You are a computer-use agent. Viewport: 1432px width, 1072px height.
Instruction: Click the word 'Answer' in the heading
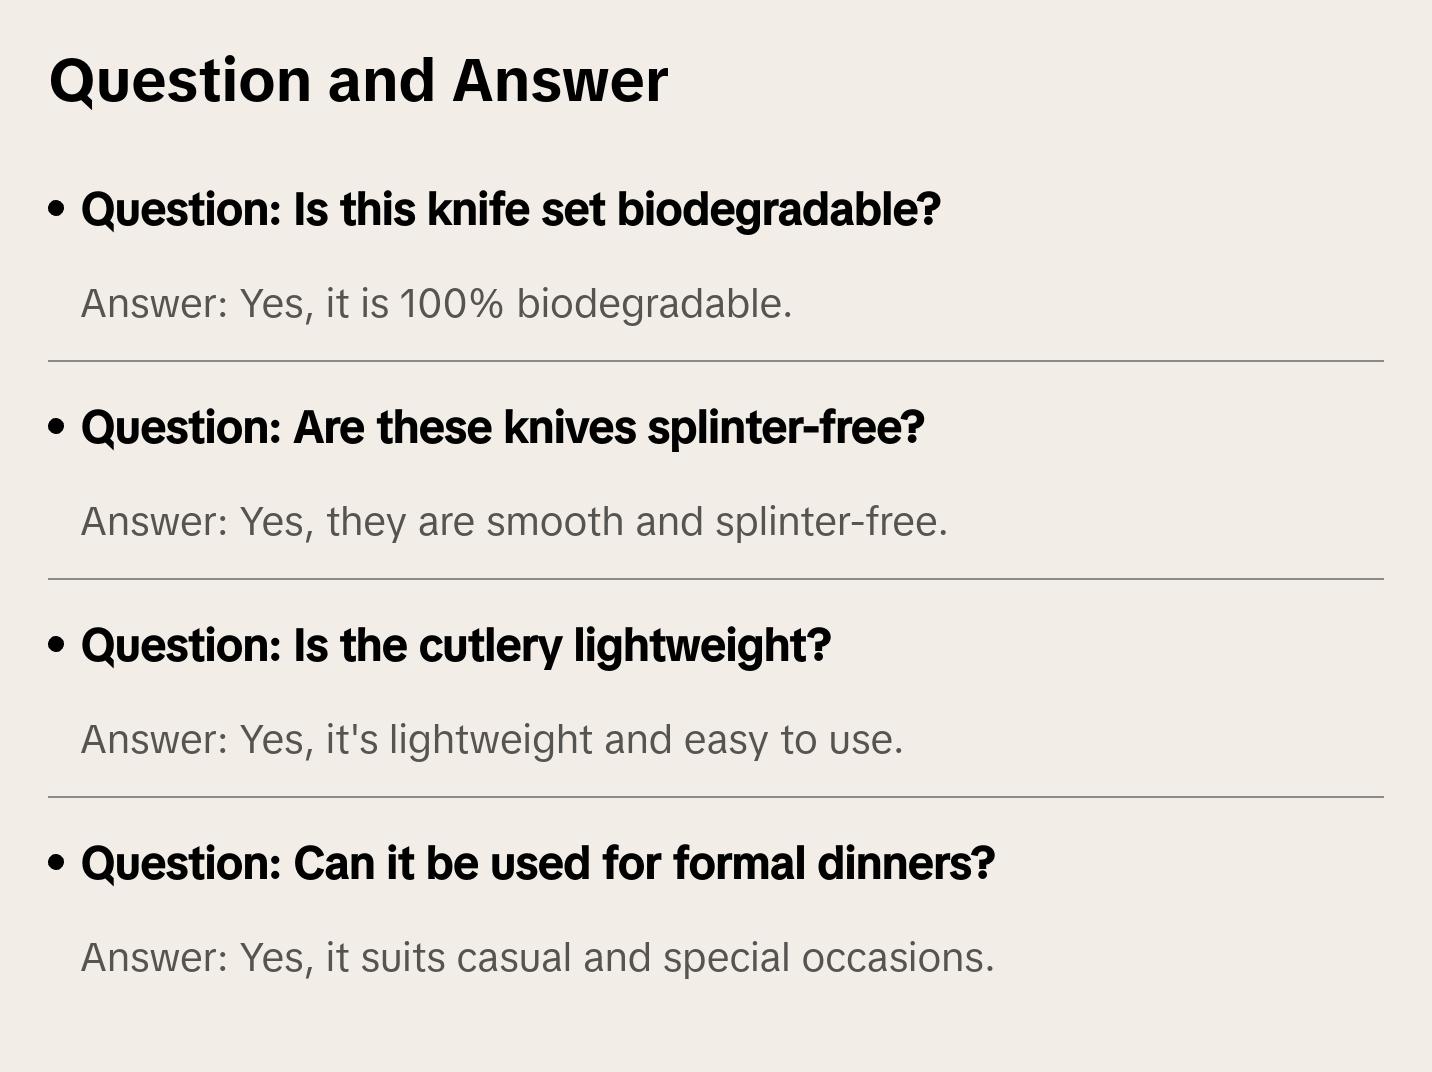point(559,81)
